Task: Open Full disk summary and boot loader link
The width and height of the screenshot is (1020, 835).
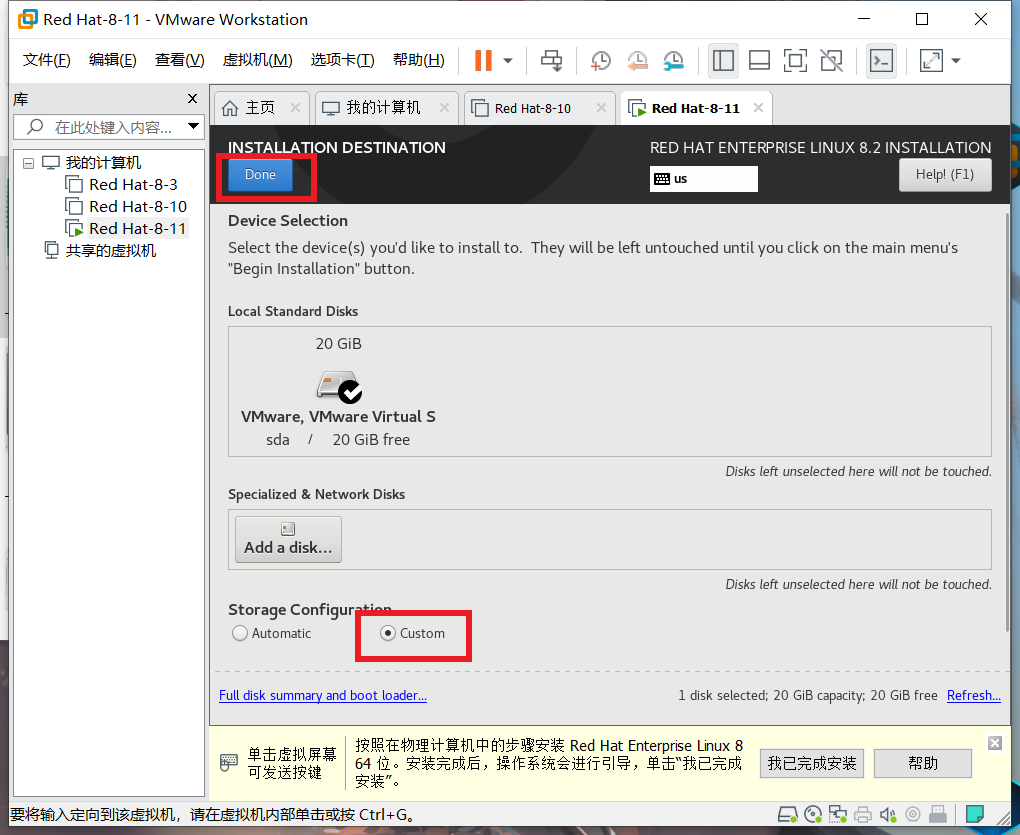Action: [x=323, y=696]
